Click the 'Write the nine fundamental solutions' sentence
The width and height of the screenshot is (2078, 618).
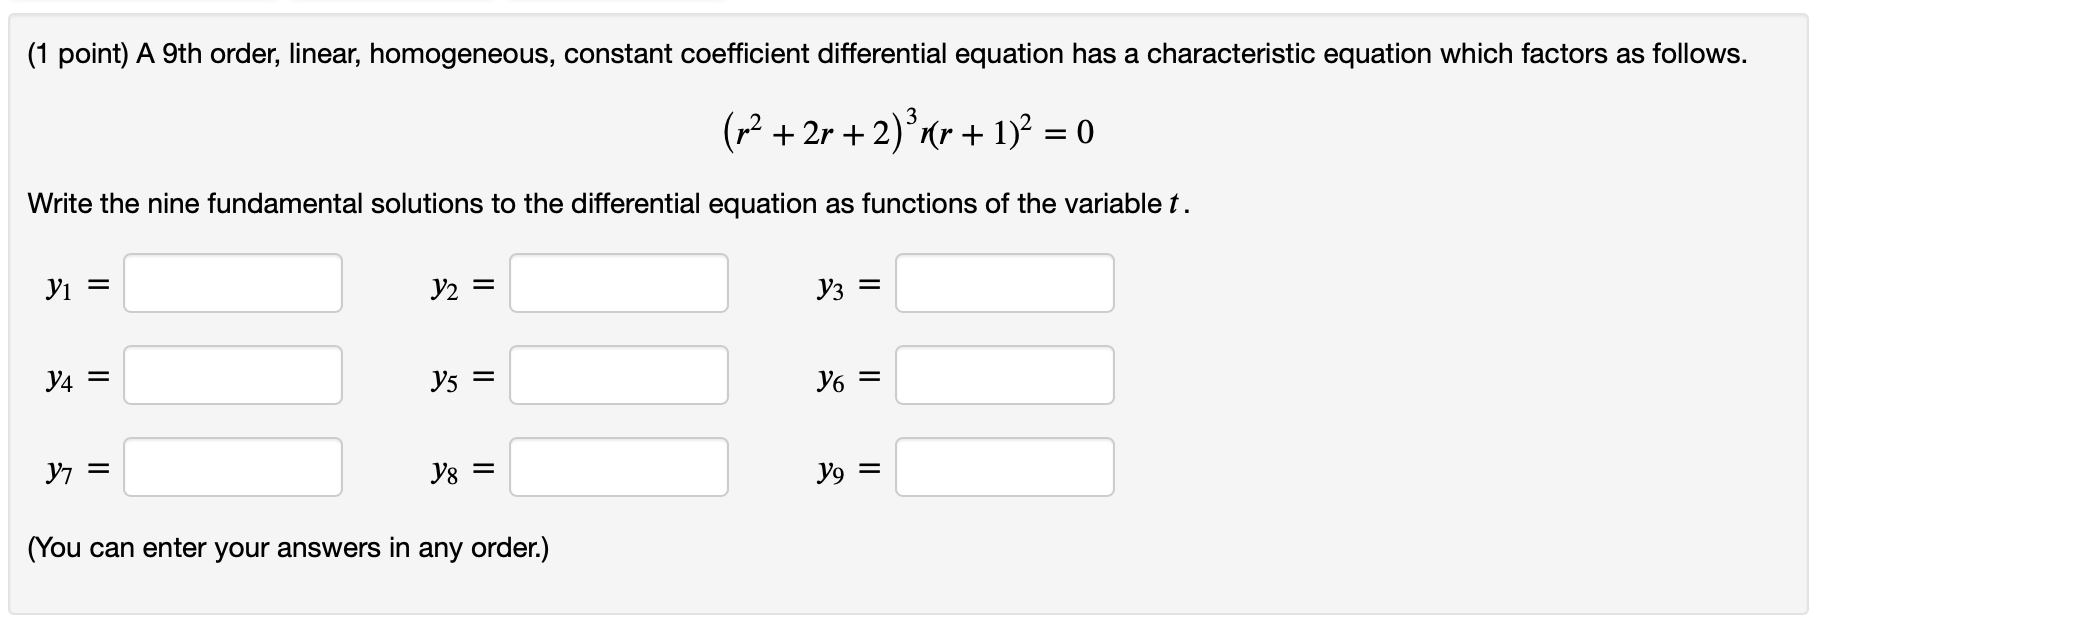point(608,204)
